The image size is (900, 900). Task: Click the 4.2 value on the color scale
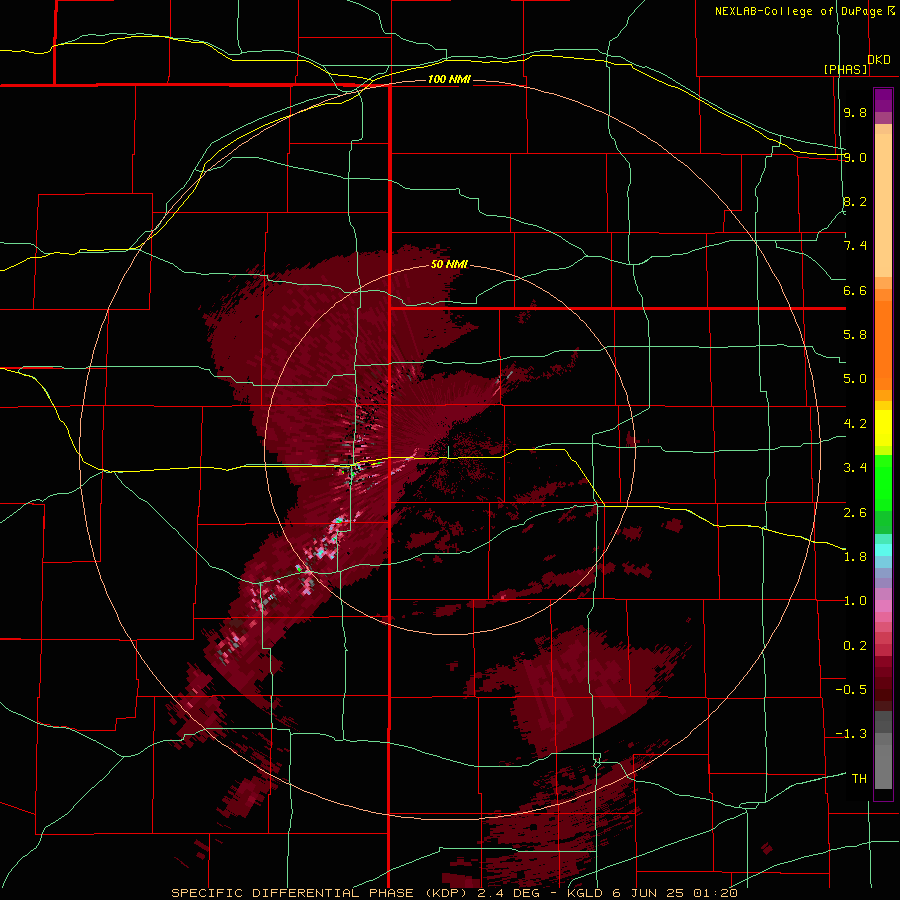click(x=855, y=424)
